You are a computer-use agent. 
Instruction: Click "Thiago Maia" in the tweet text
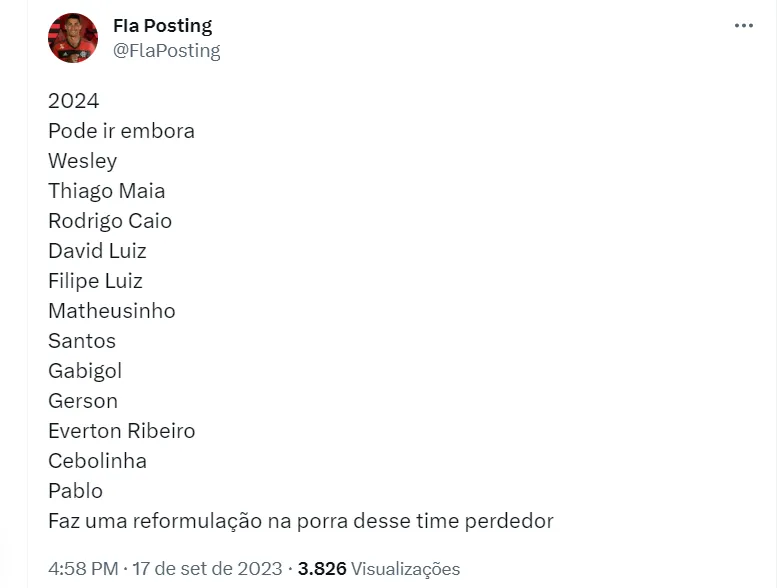click(106, 191)
